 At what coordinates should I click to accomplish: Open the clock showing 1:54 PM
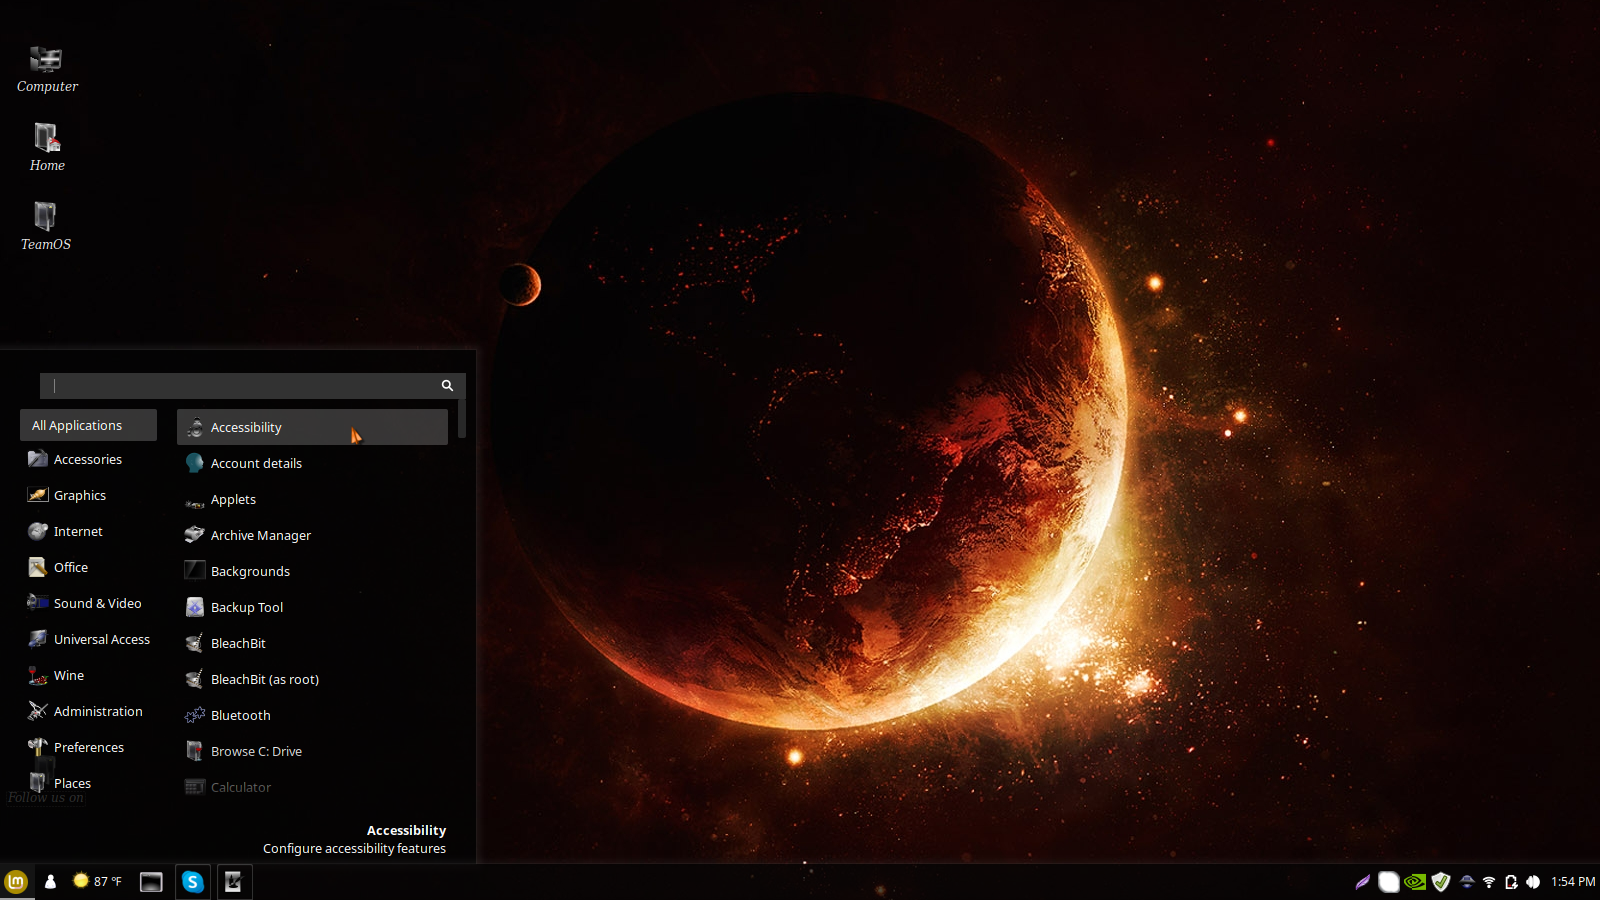1573,882
